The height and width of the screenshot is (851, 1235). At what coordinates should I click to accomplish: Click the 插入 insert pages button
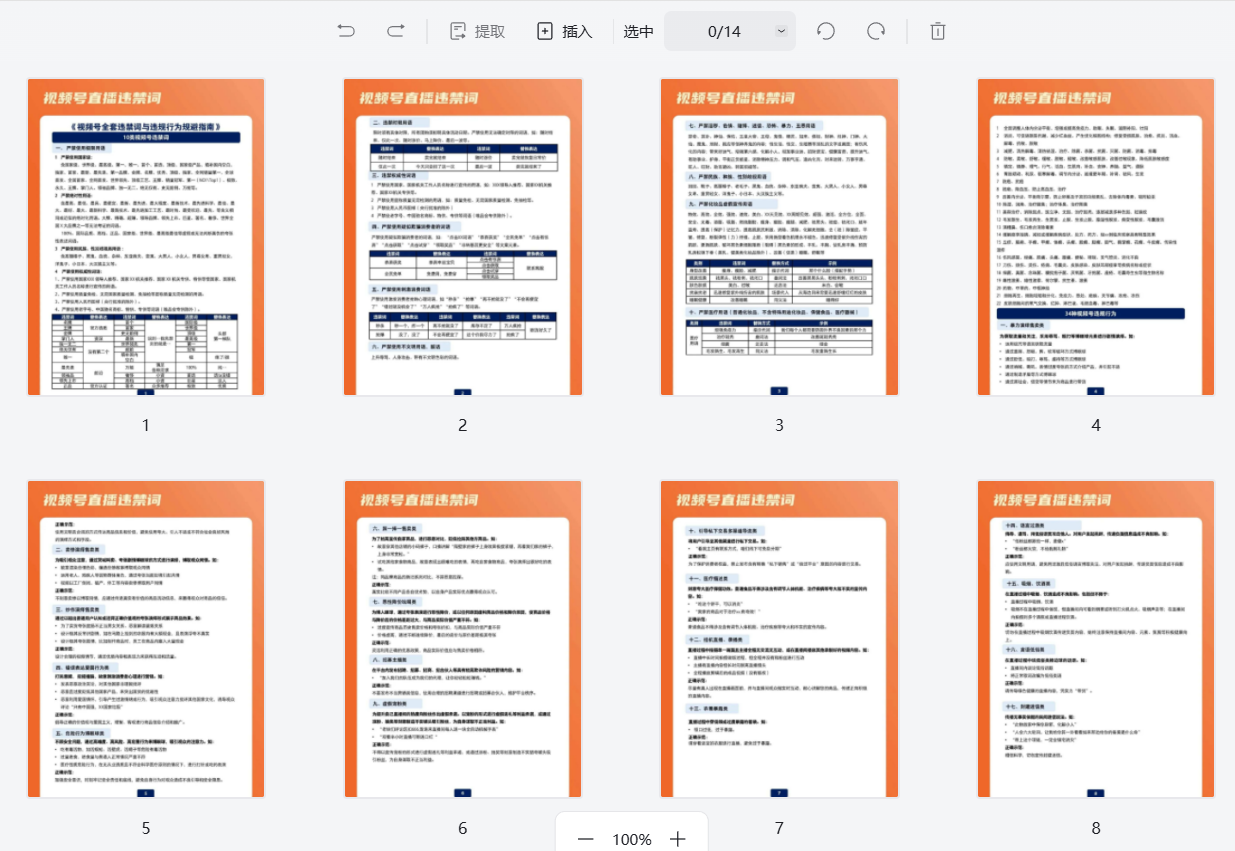click(x=565, y=31)
